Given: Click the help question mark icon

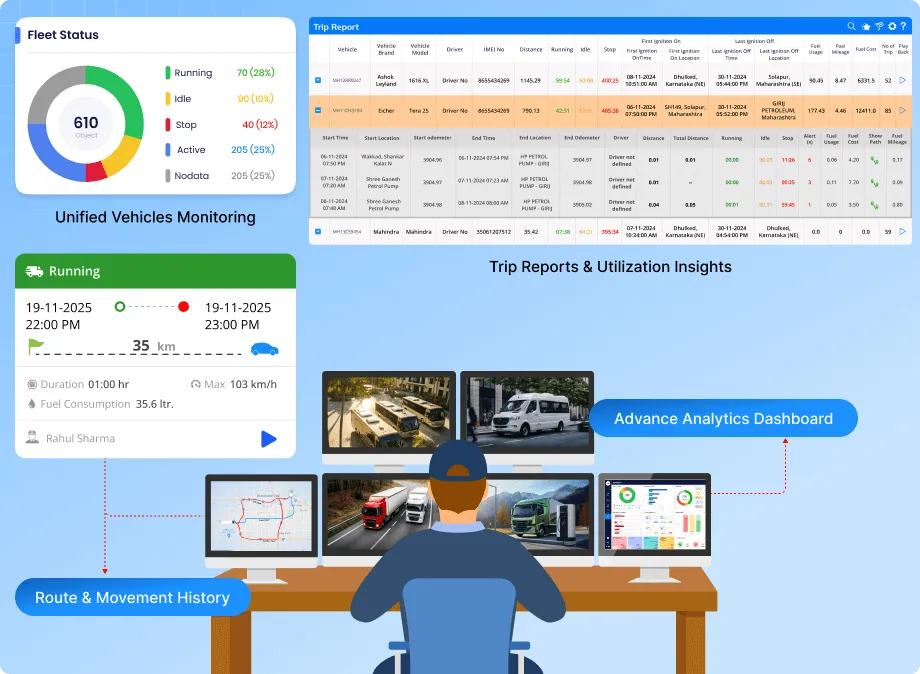Looking at the screenshot, I should coord(904,26).
